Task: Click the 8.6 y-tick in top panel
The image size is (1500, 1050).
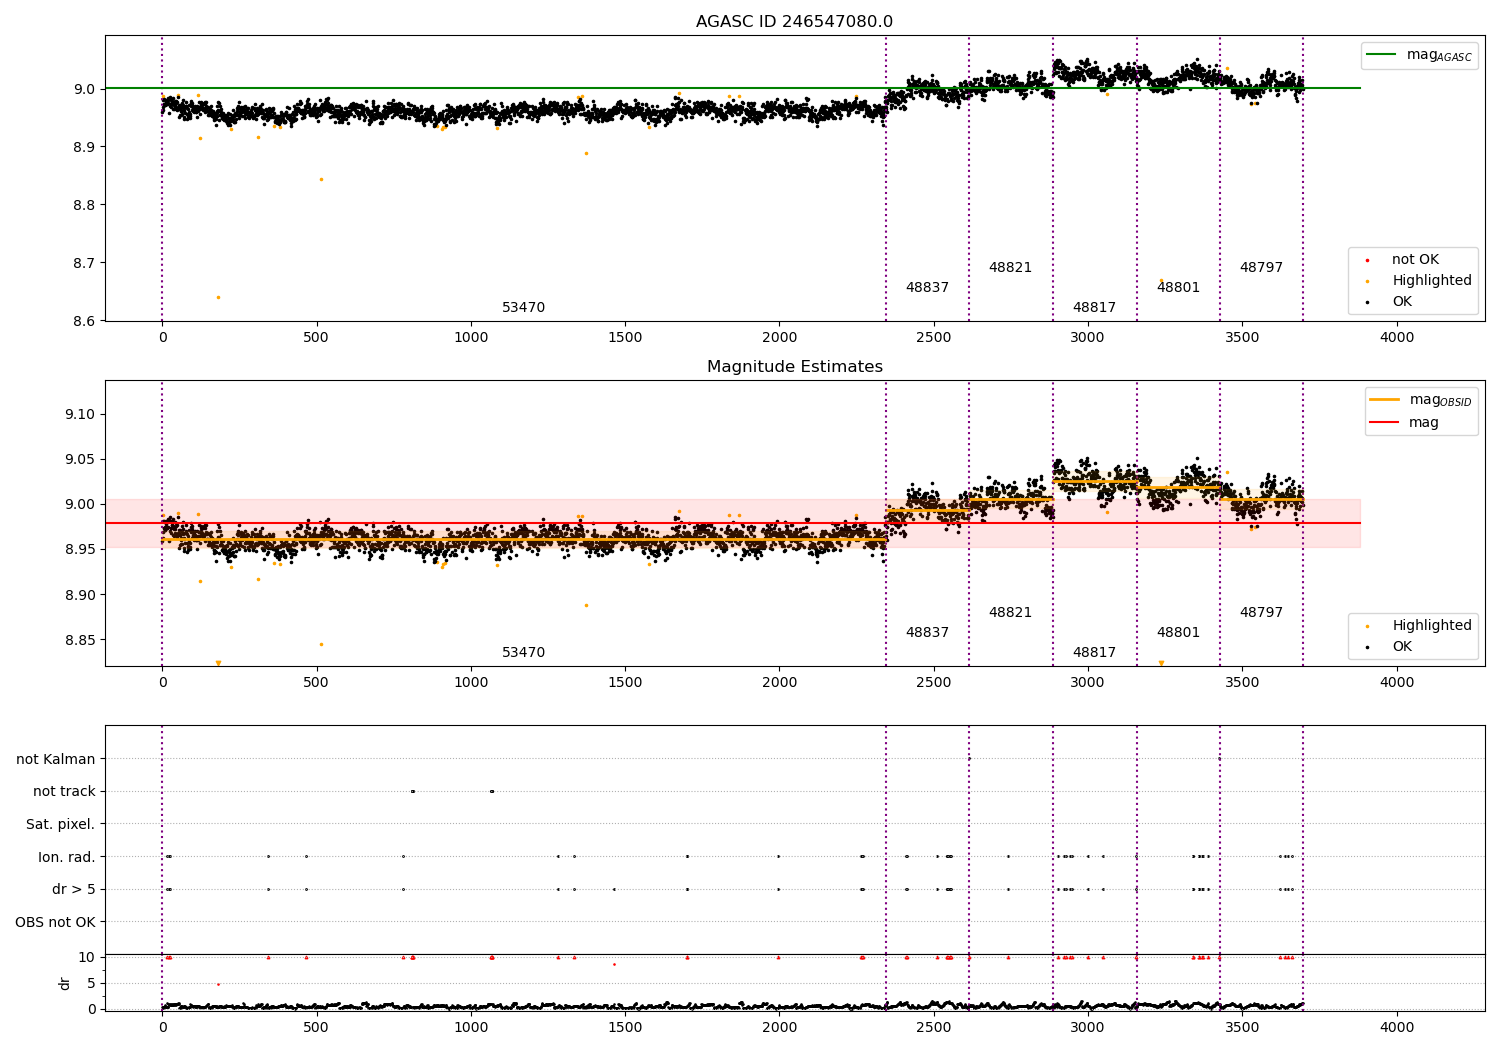Action: click(84, 321)
